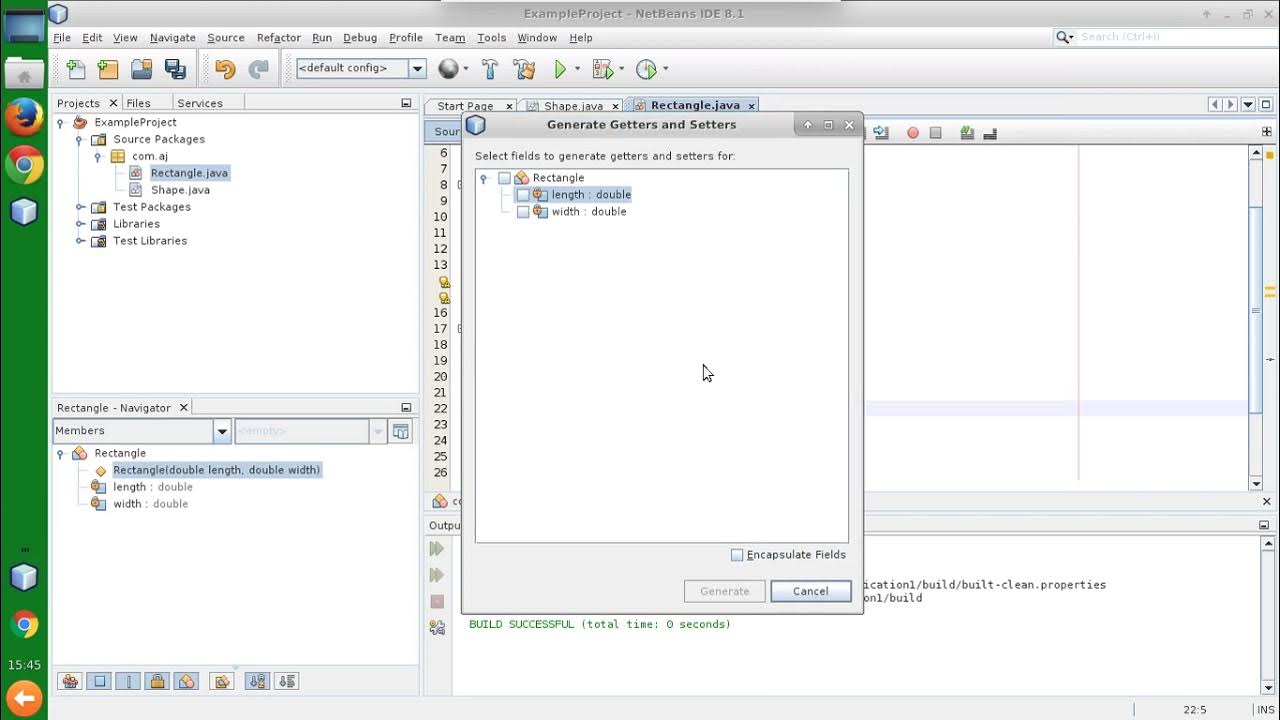Expand the Test Libraries node
Screen dimensions: 1280x720
pyautogui.click(x=80, y=241)
